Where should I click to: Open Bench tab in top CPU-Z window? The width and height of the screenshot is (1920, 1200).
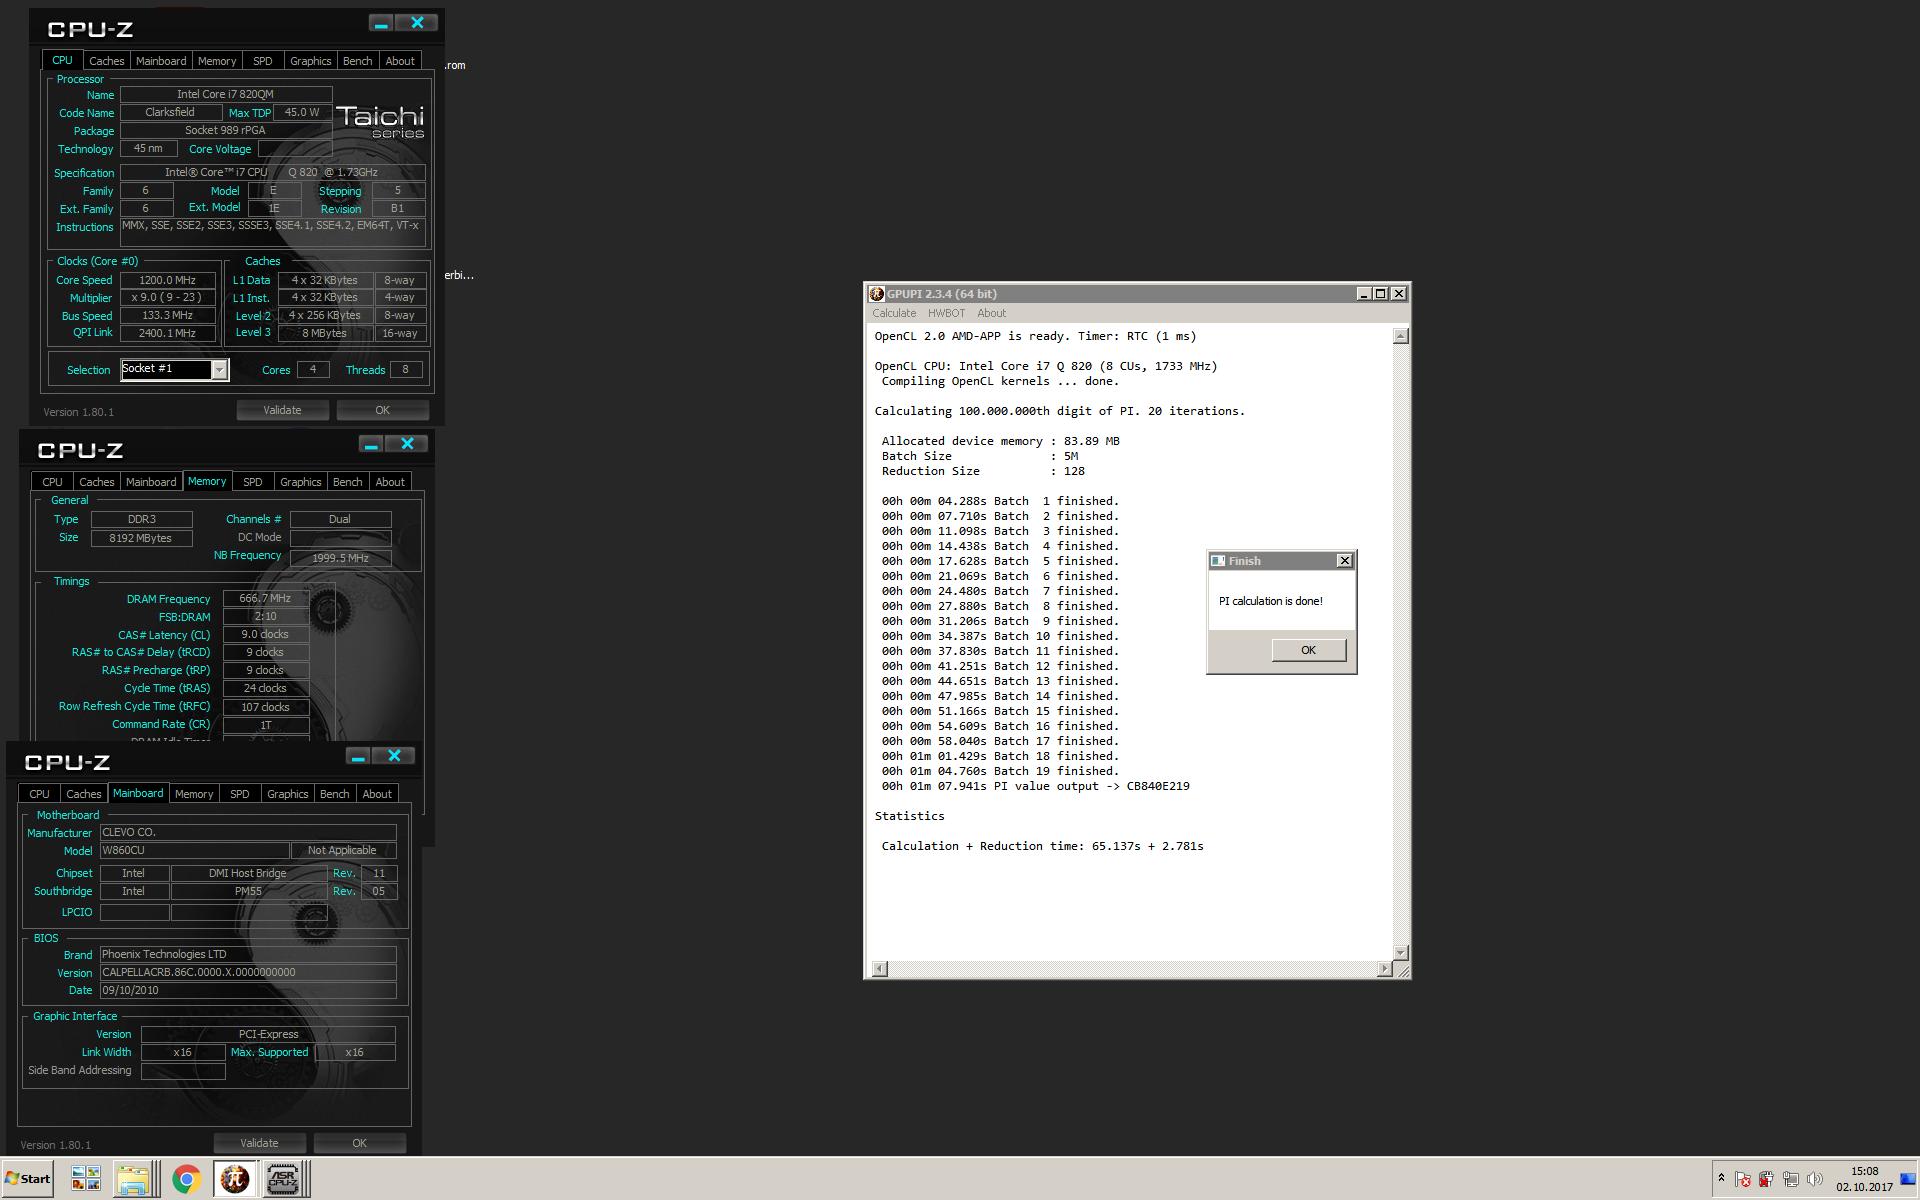pyautogui.click(x=357, y=61)
